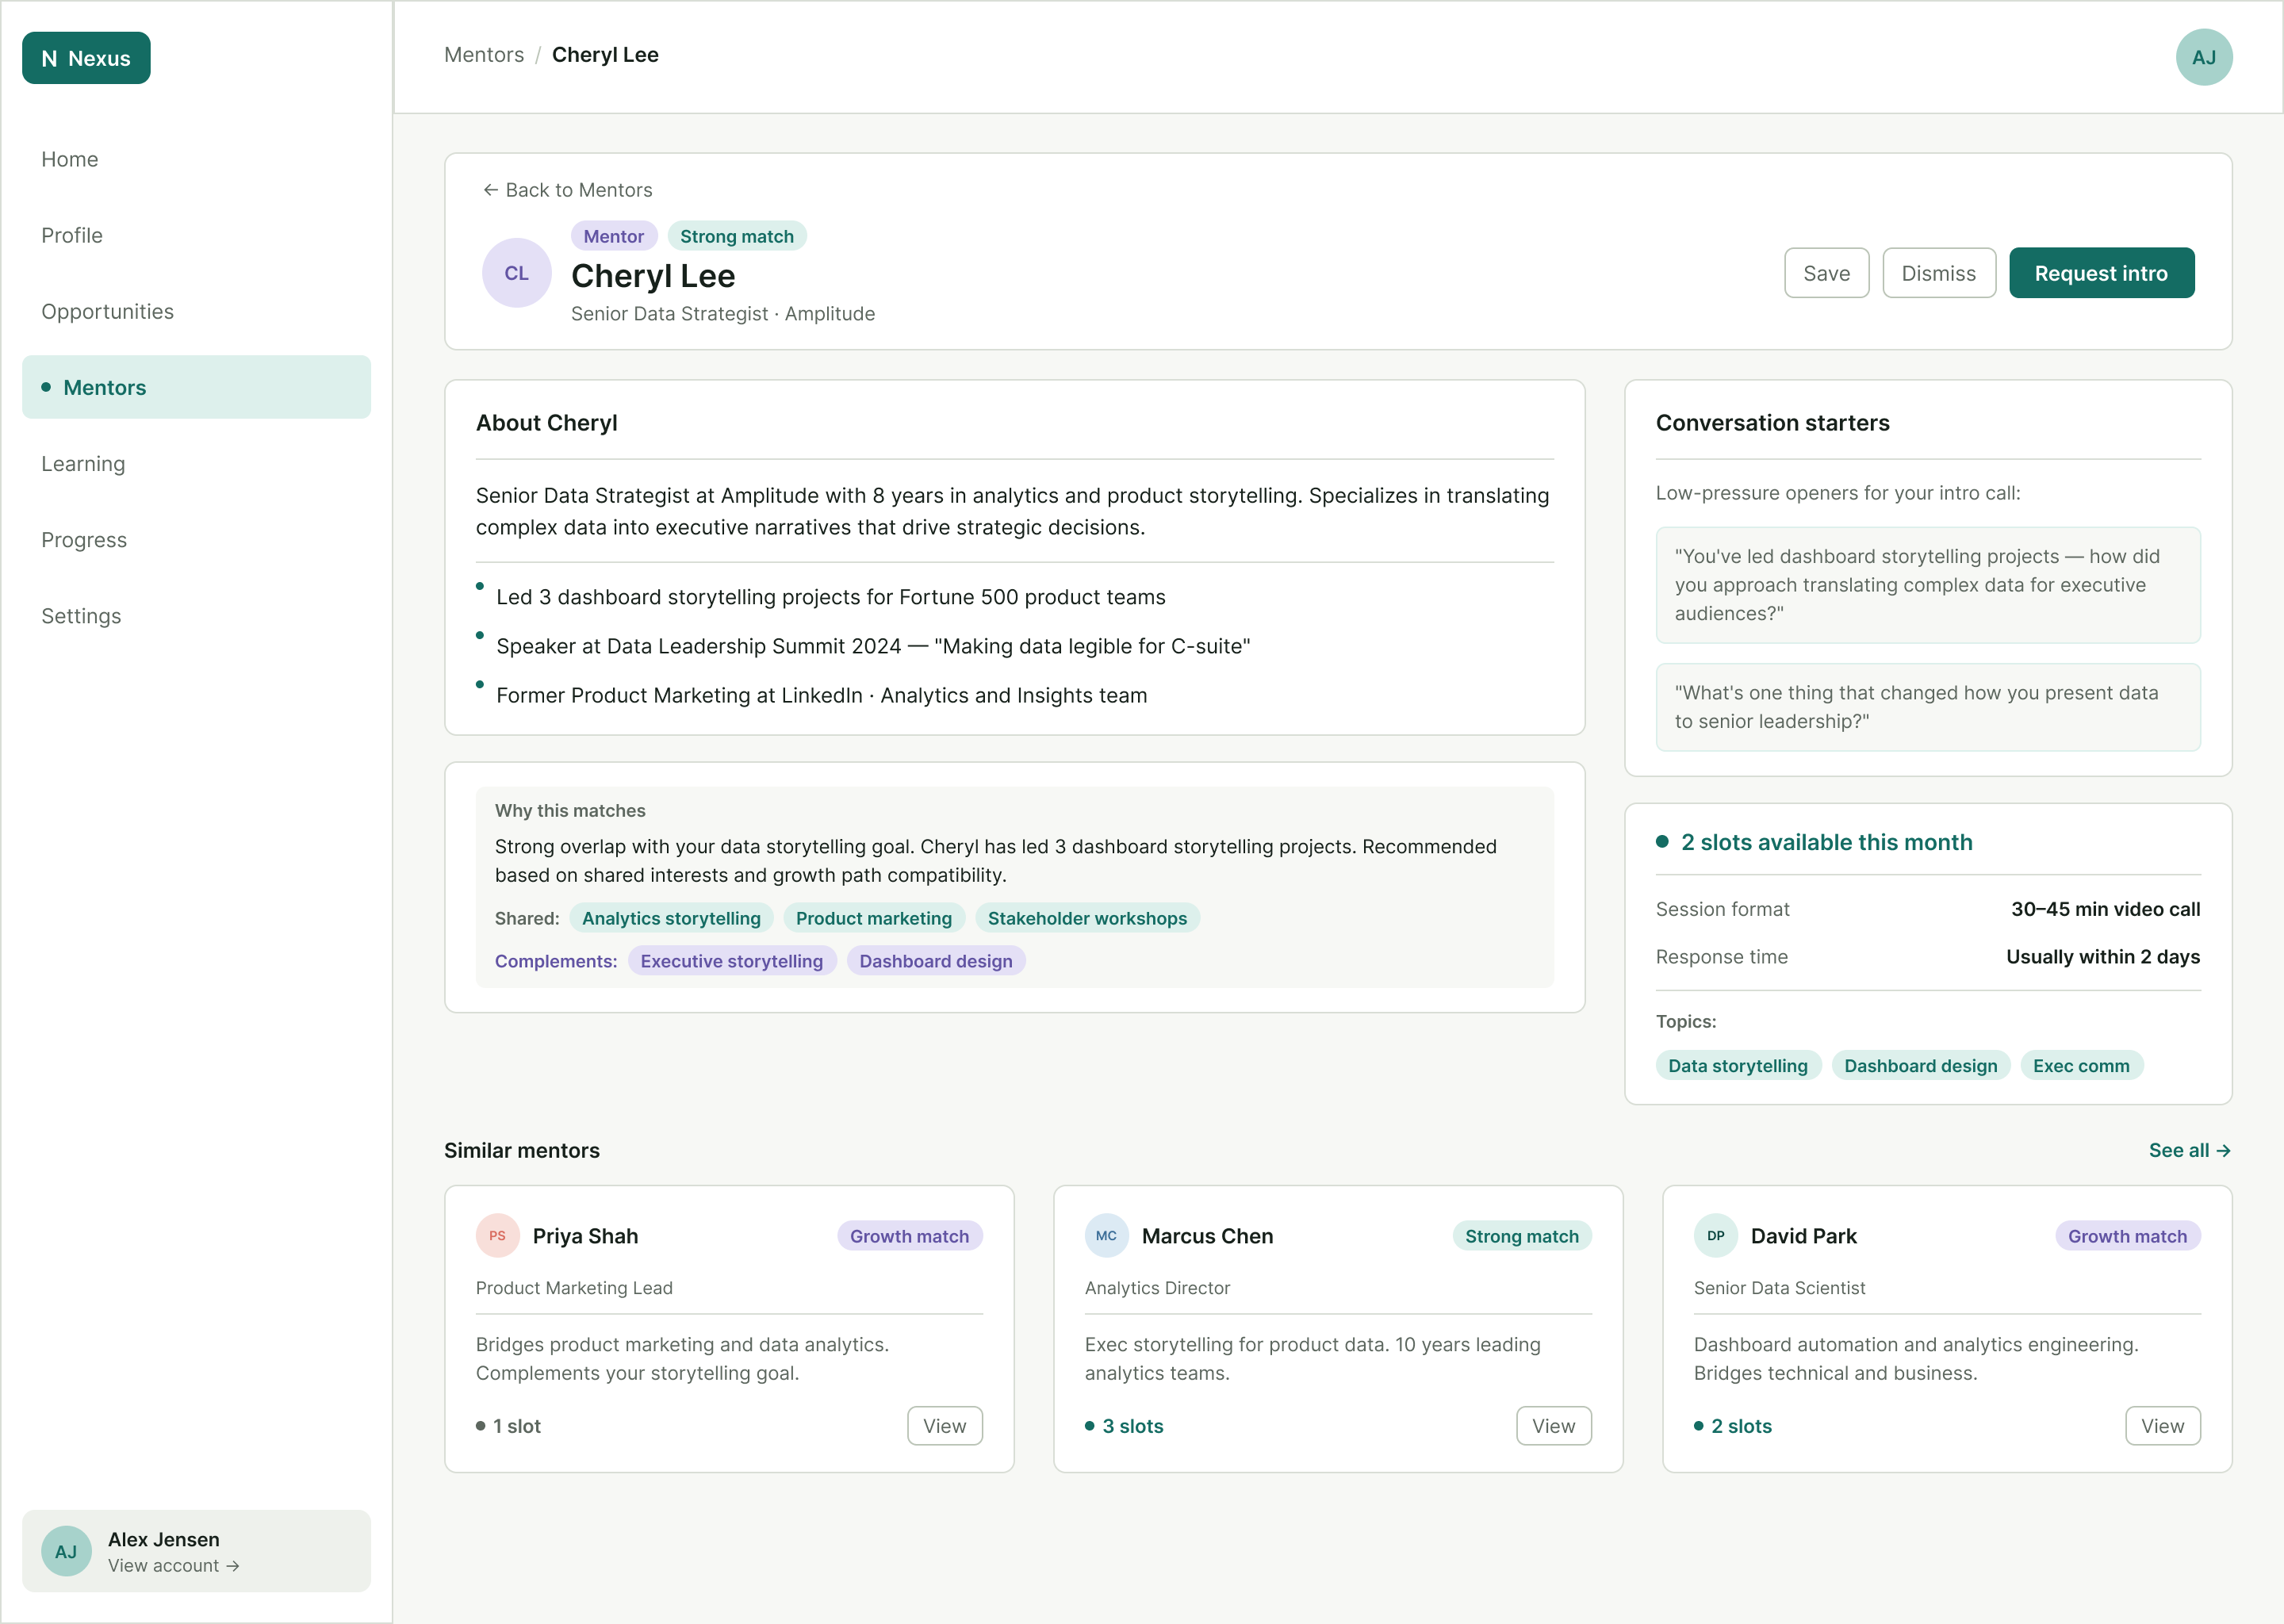2284x1624 pixels.
Task: Dismiss Cheryl Lee's profile
Action: pyautogui.click(x=1938, y=273)
